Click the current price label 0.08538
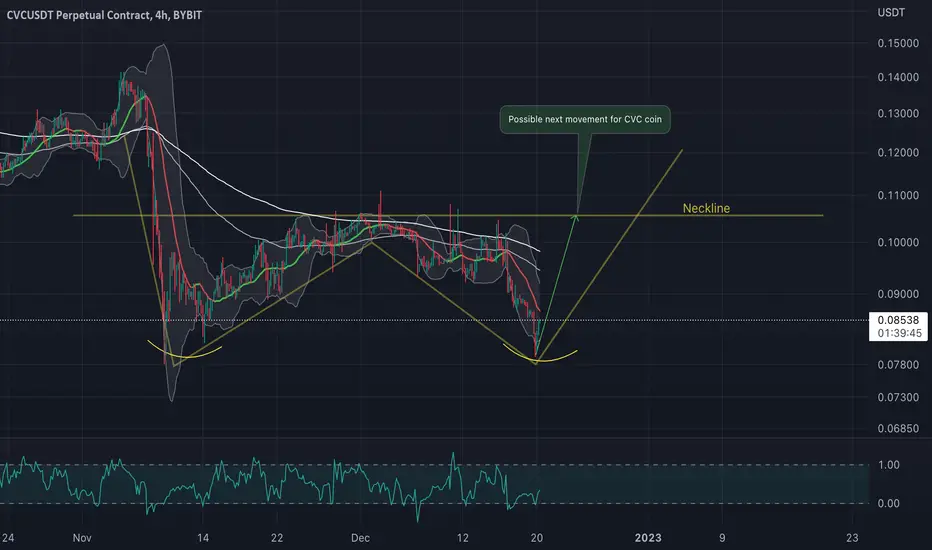The width and height of the screenshot is (932, 550). pyautogui.click(x=898, y=320)
